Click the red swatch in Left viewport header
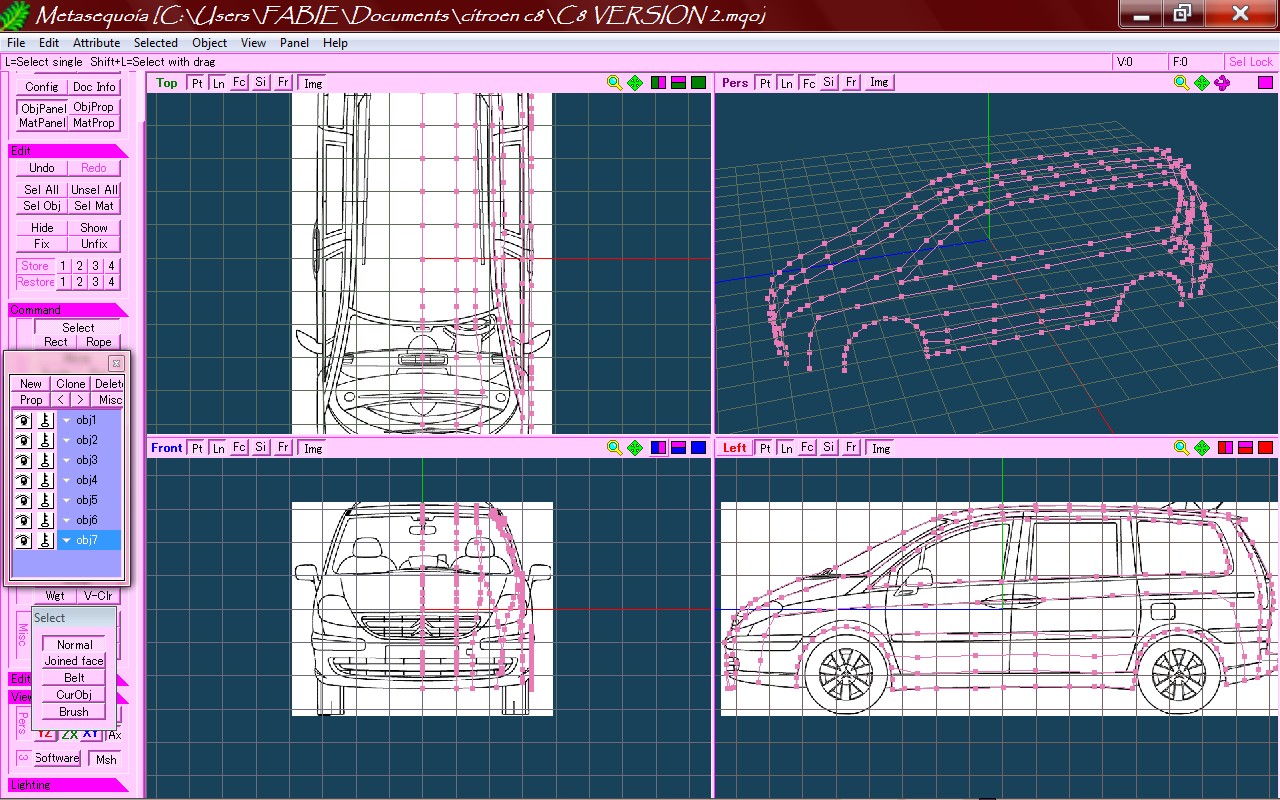Image resolution: width=1280 pixels, height=800 pixels. point(1265,448)
